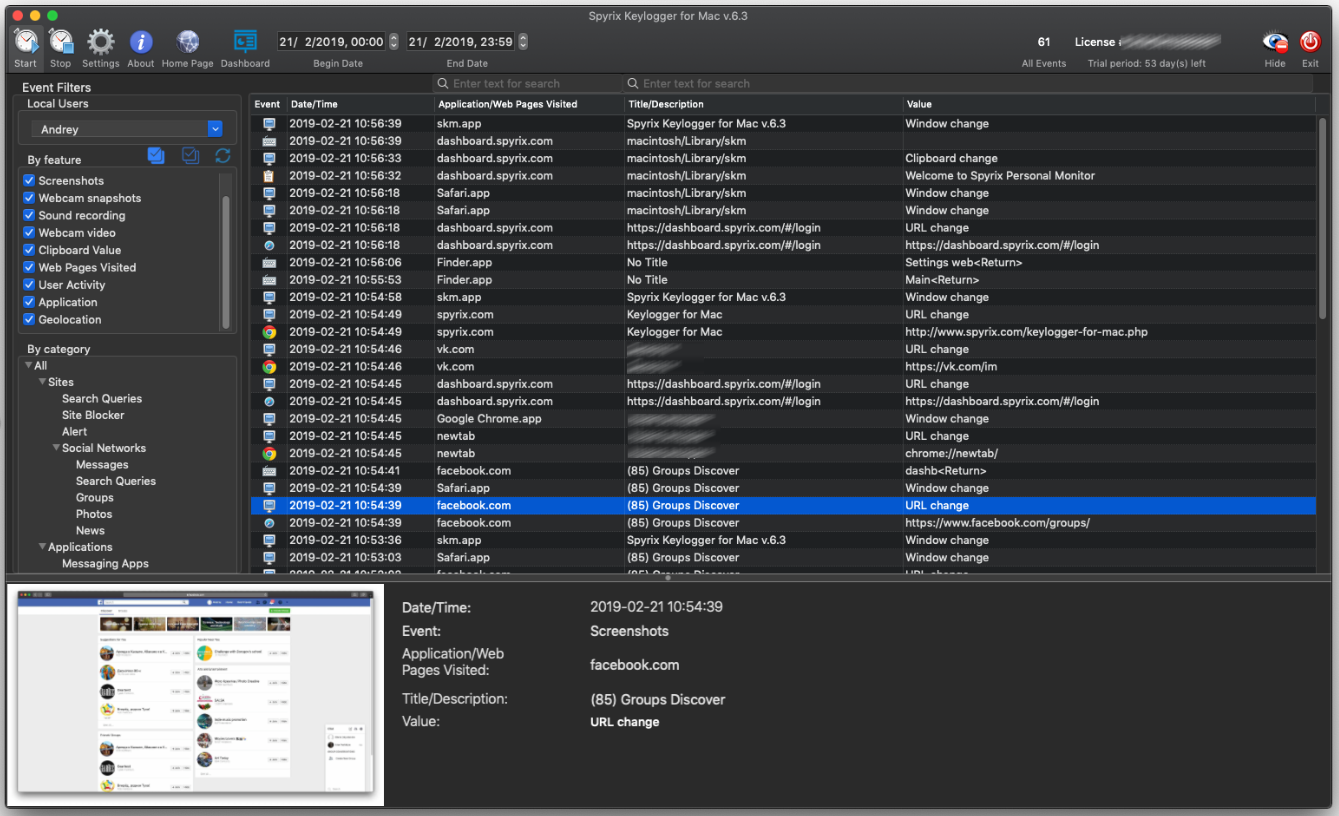Click the Hide eye icon

click(x=1275, y=42)
